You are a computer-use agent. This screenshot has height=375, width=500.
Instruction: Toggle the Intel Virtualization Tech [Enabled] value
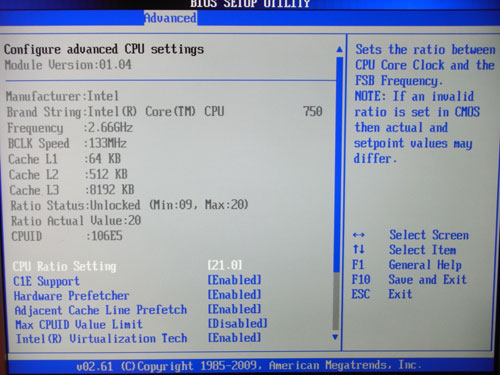tap(234, 338)
